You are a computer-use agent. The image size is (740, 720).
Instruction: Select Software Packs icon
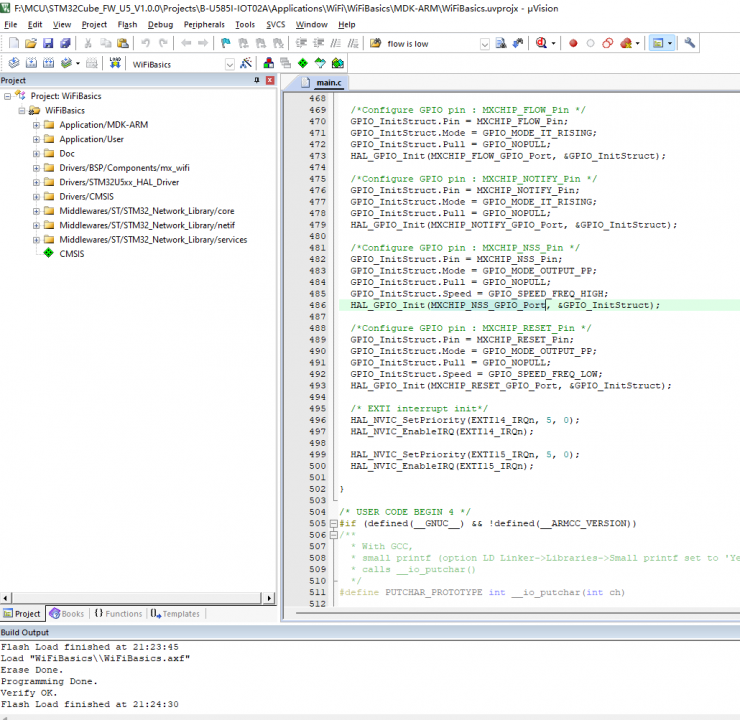click(320, 63)
